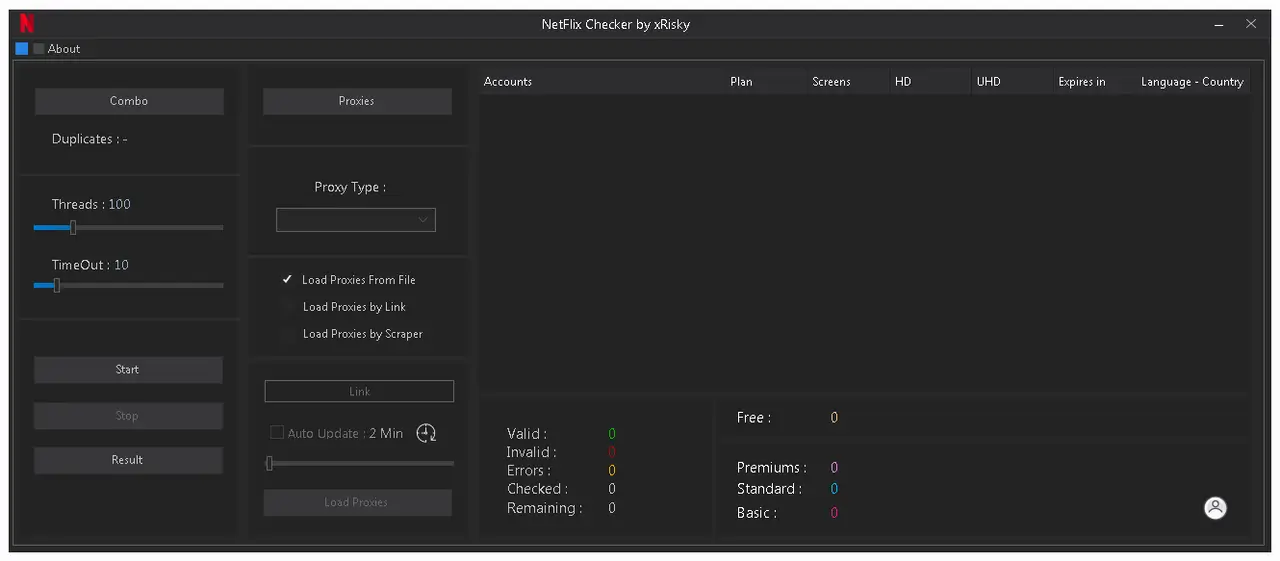This screenshot has width=1280, height=561.
Task: Click the clock icon beside Auto Update
Action: (426, 433)
